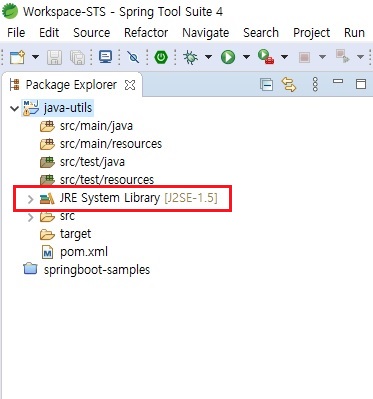373x399 pixels.
Task: Open the Console terminal toolbar icon
Action: (106, 57)
